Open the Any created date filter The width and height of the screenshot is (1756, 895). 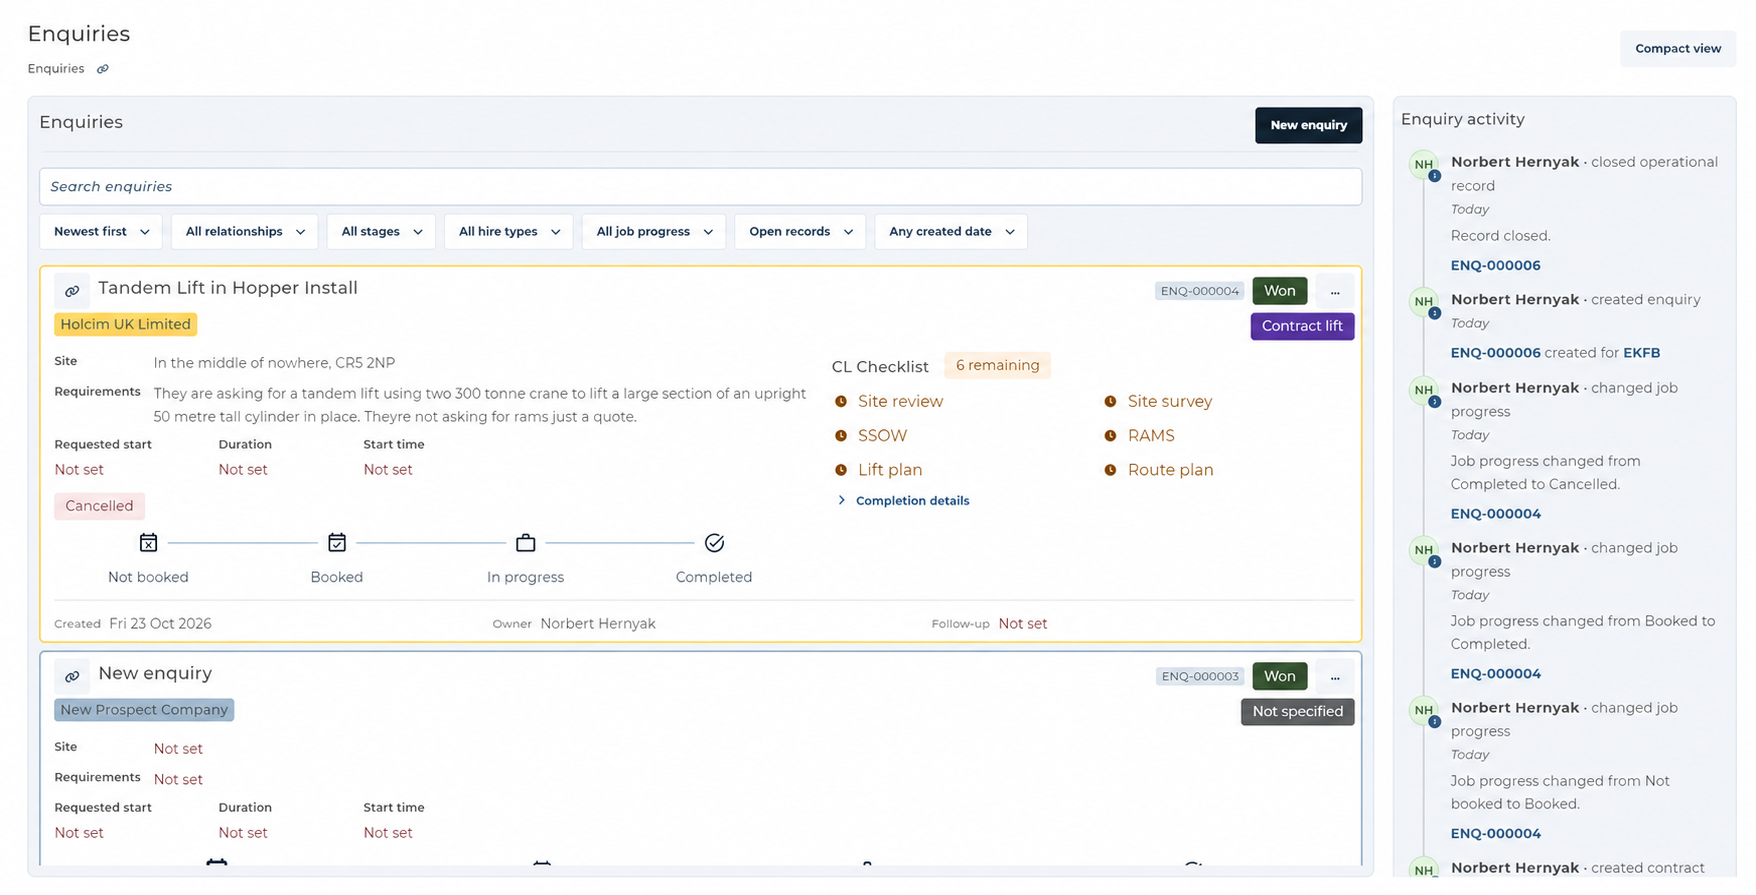(951, 232)
